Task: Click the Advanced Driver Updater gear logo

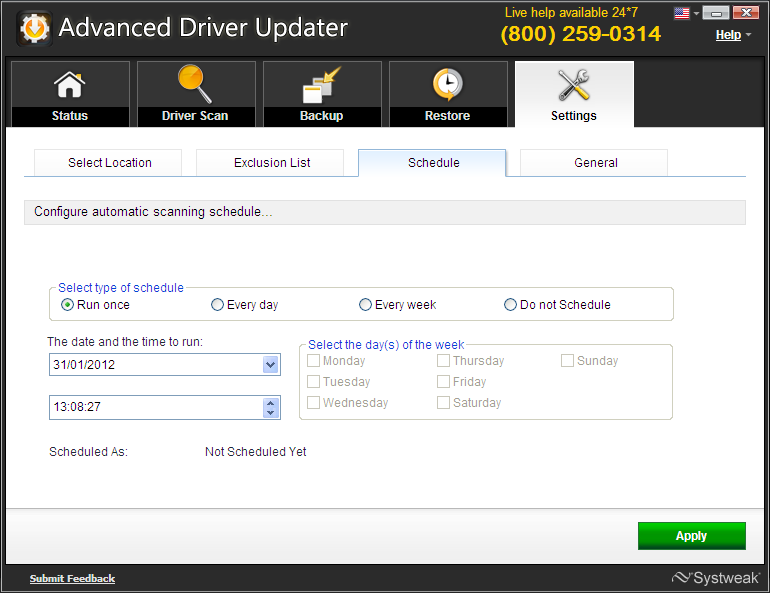Action: coord(34,28)
